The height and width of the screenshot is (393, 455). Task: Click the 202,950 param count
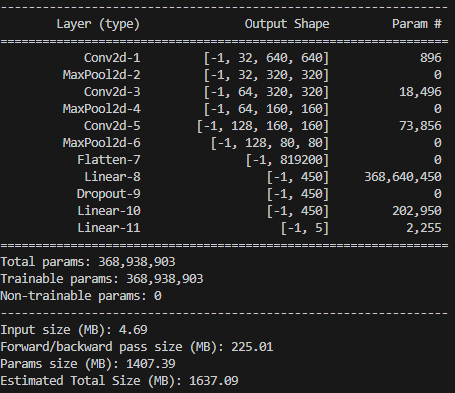(417, 211)
